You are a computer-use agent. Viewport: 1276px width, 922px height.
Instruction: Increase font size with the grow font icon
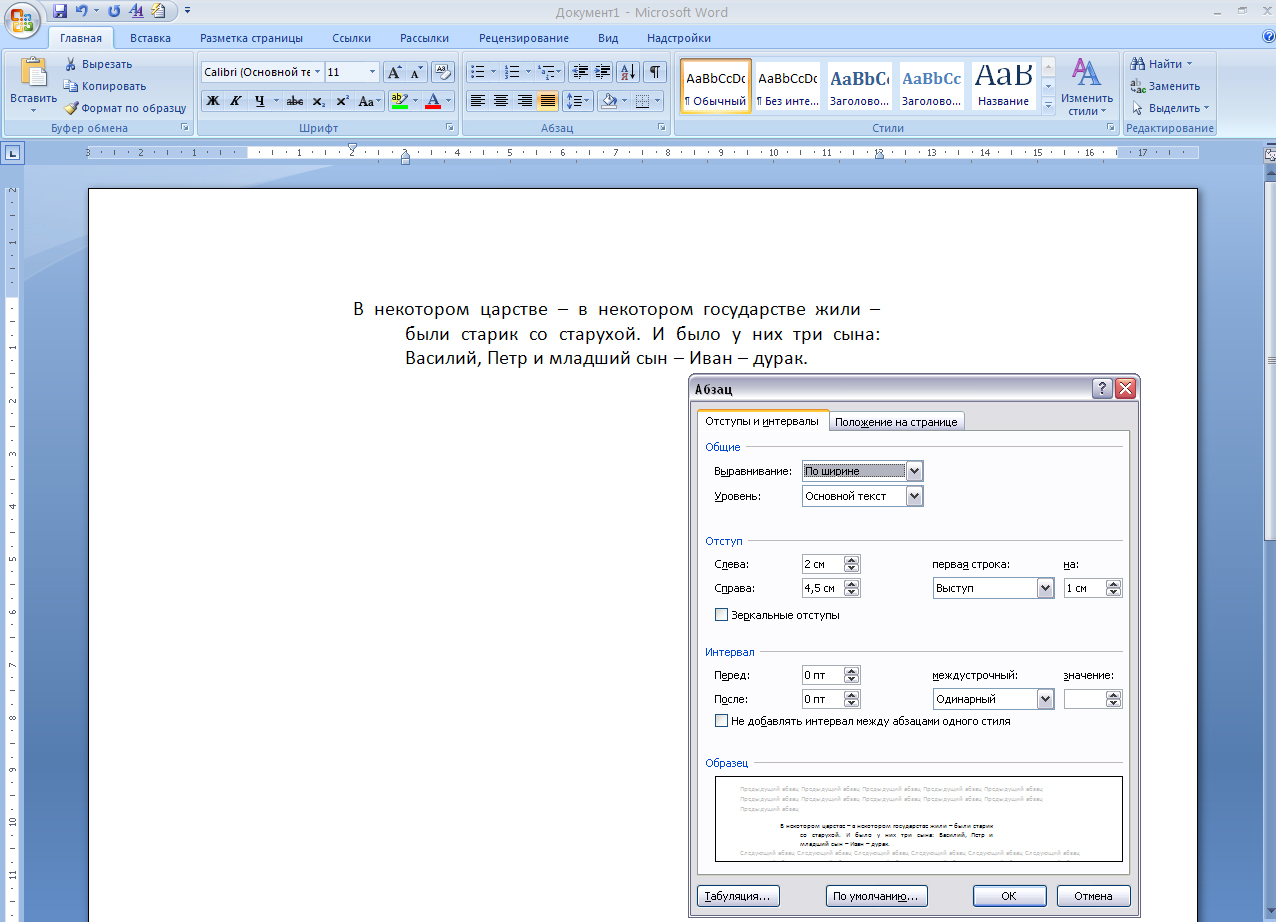394,72
